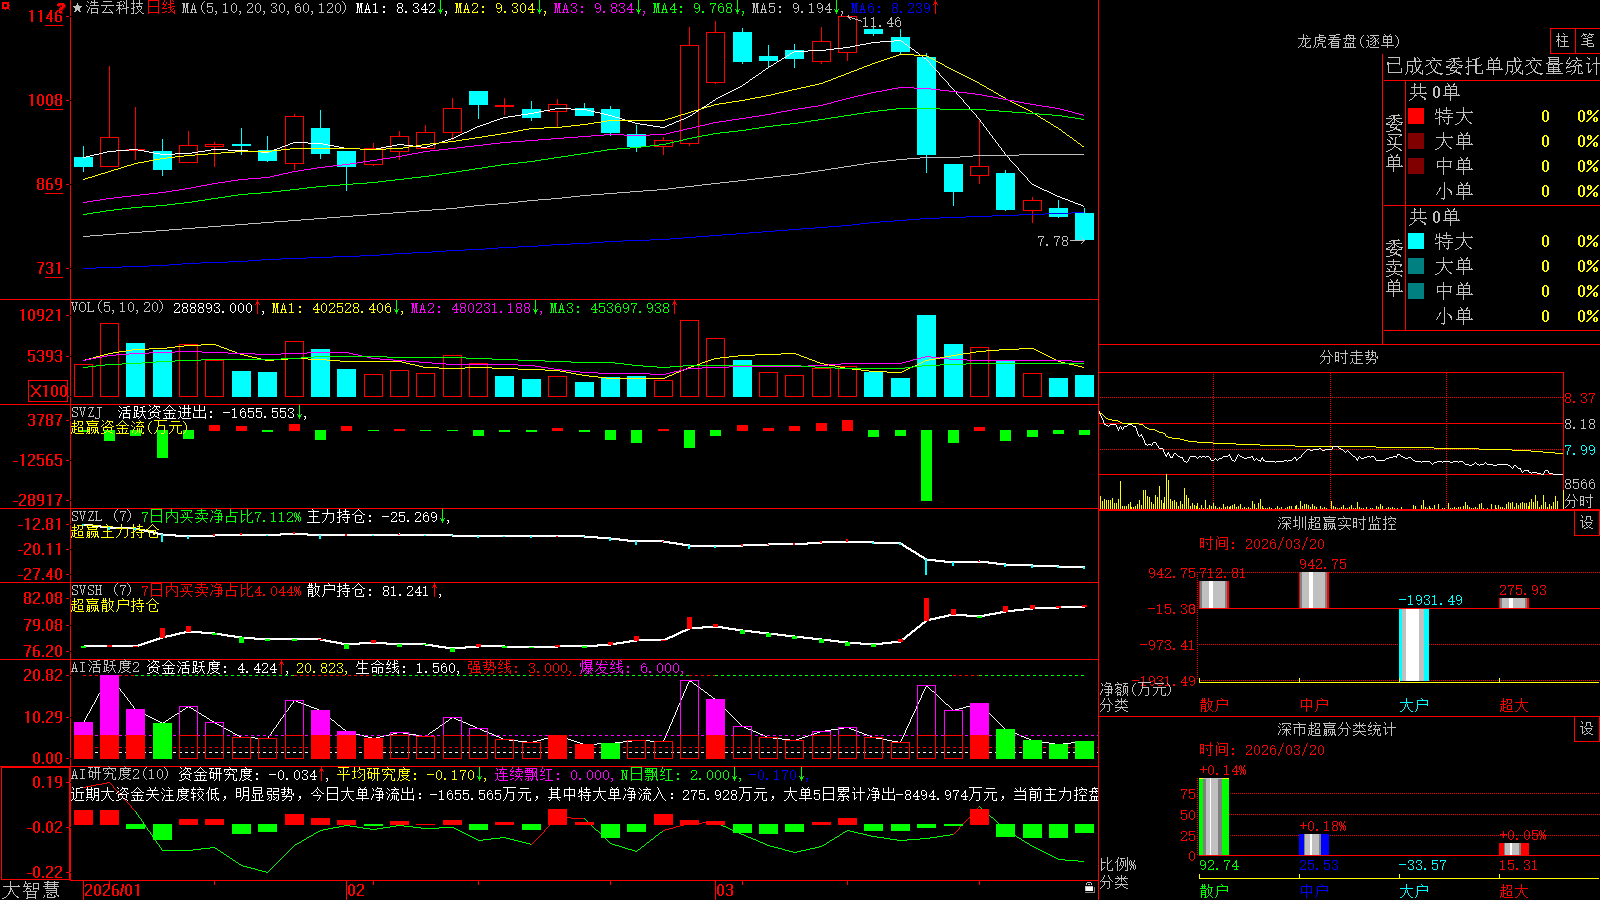1600x900 pixels.
Task: Click the 中户 942.75 bar in the real-time monitor
Action: (1314, 590)
